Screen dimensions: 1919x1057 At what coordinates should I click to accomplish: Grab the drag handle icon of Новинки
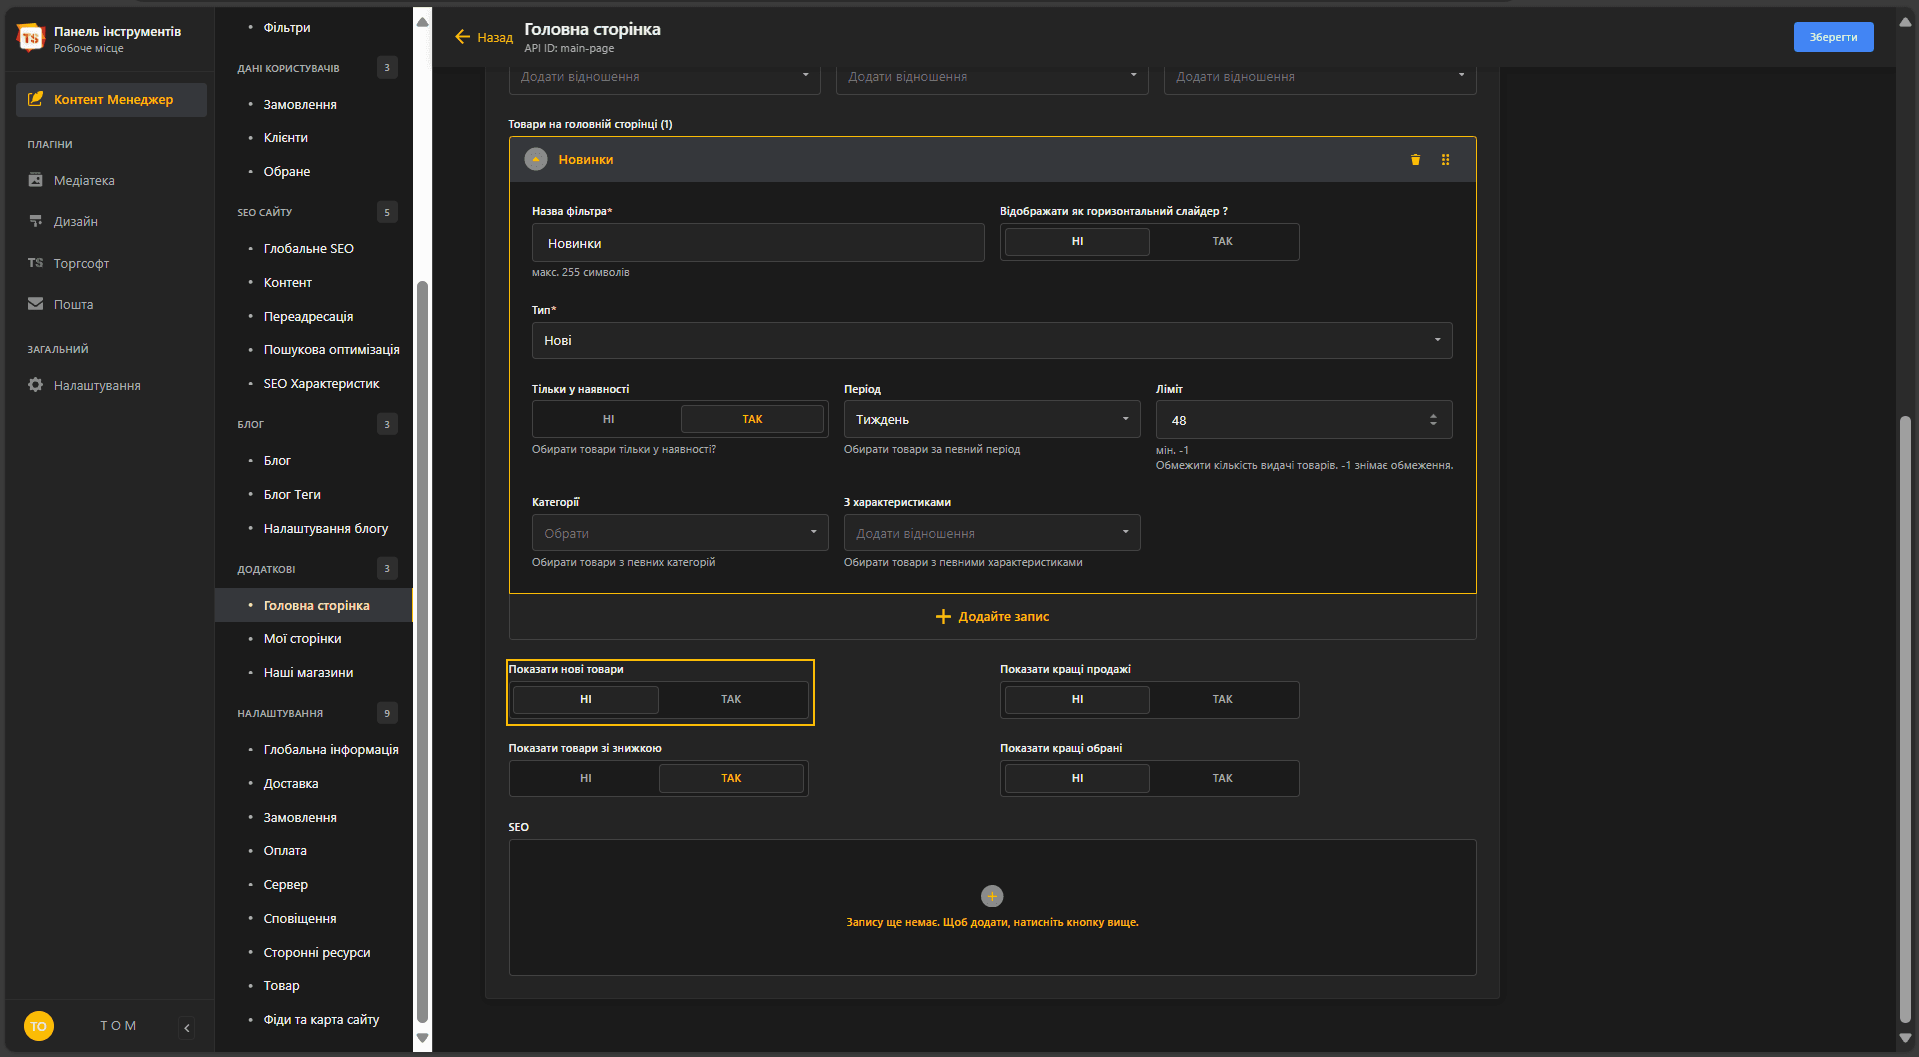(1445, 160)
